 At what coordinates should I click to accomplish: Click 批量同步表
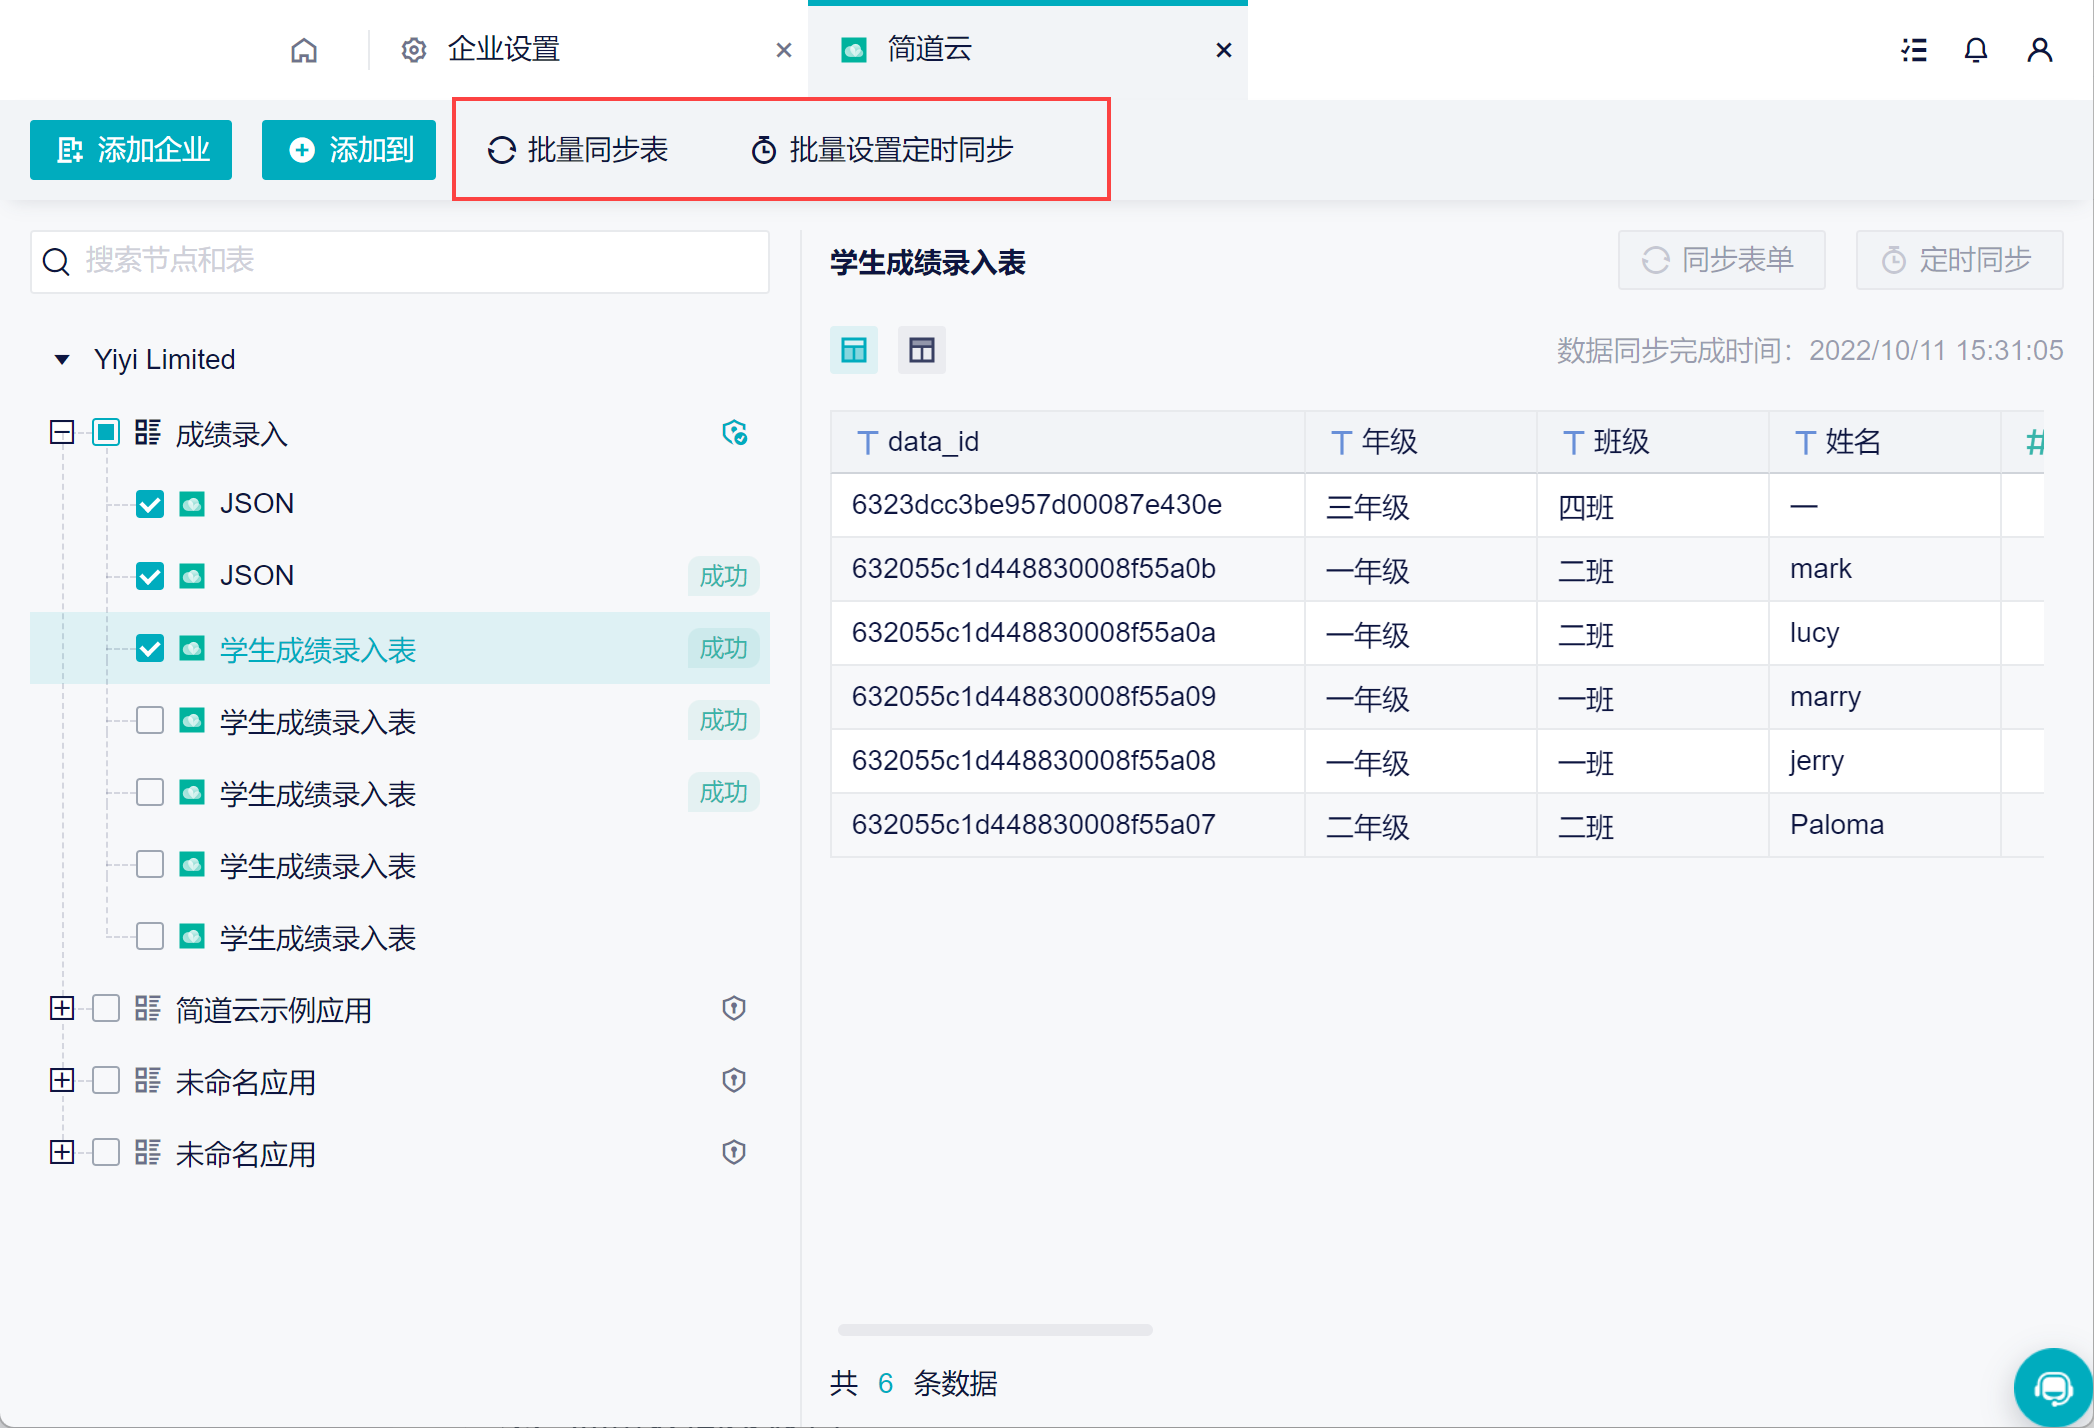tap(578, 150)
